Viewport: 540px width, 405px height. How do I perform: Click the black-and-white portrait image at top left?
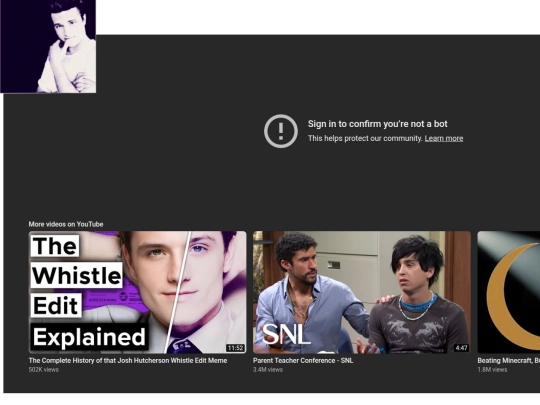(x=48, y=46)
